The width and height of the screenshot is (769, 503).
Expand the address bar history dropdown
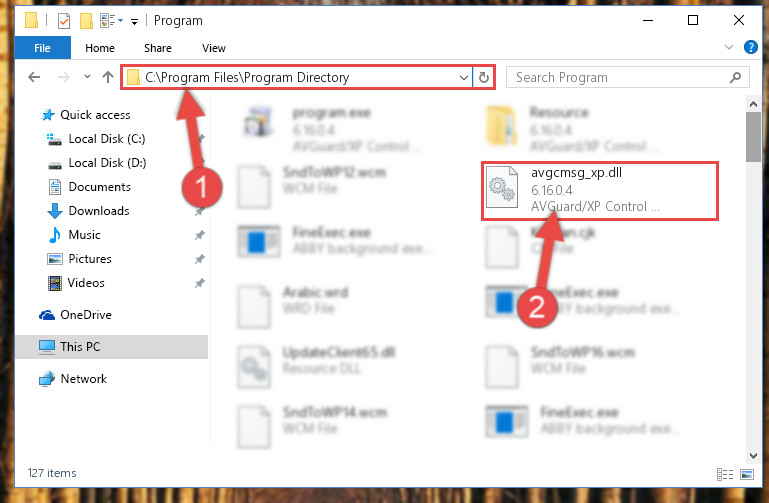(463, 77)
